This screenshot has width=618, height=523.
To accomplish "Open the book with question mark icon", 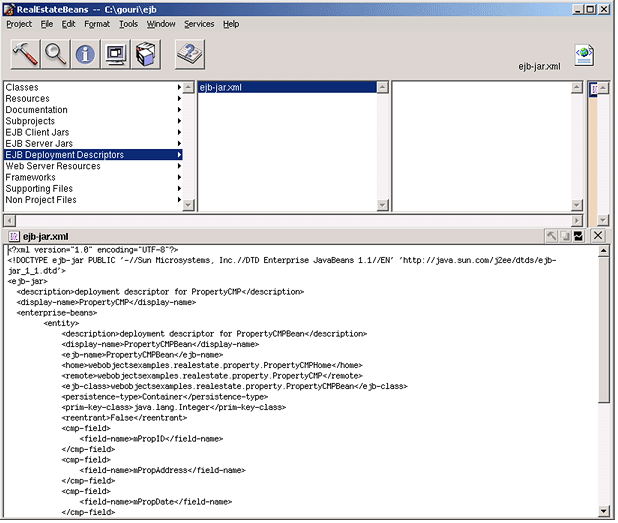I will [190, 54].
